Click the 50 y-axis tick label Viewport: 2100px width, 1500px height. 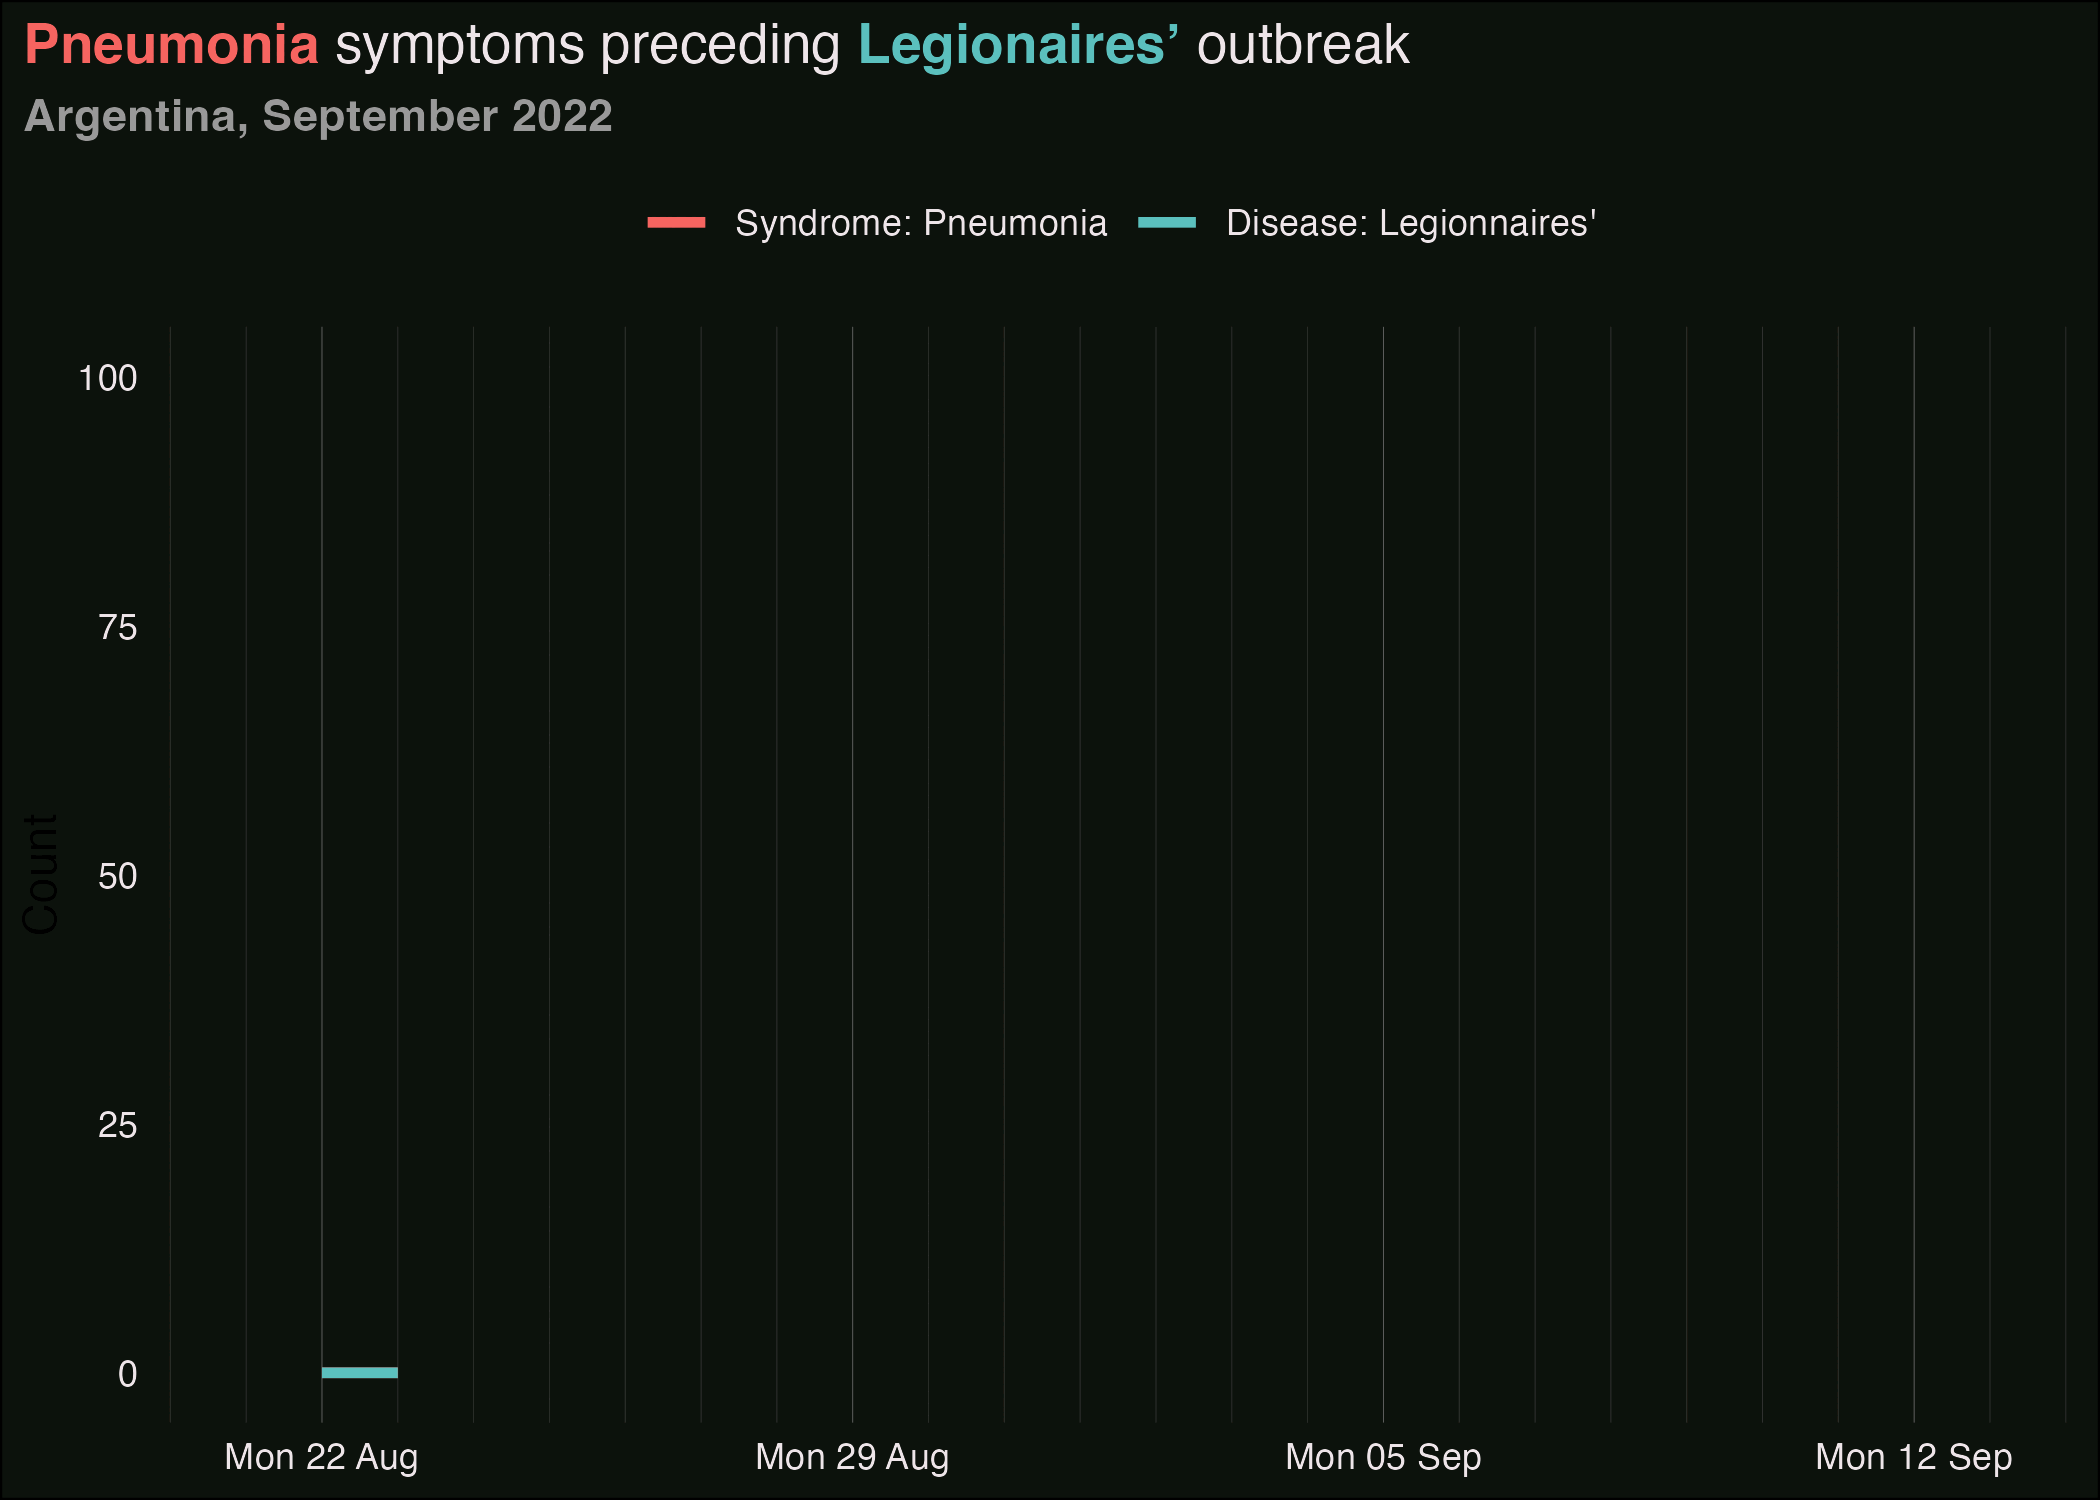pos(117,876)
